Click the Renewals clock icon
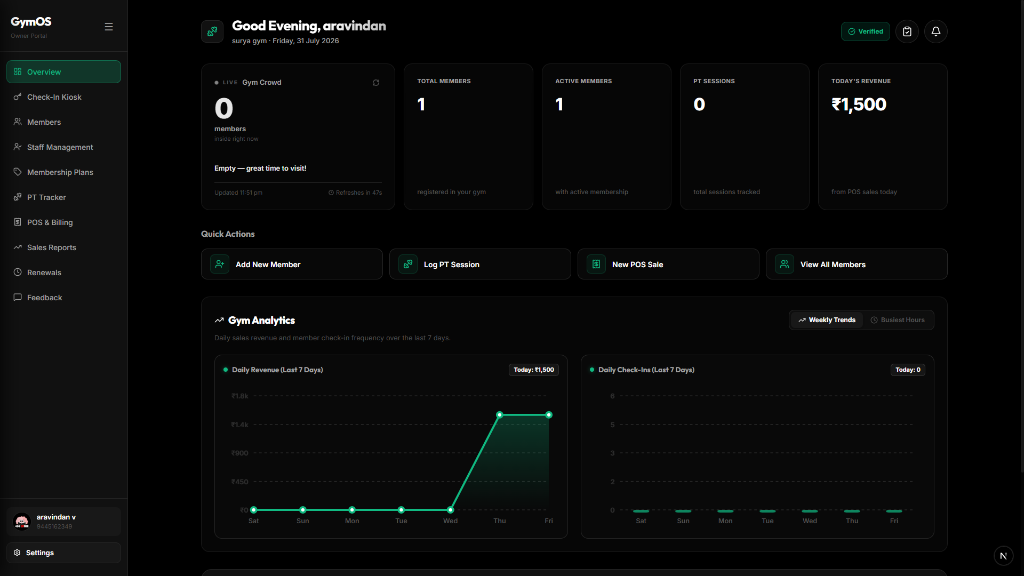1024x576 pixels. [18, 272]
